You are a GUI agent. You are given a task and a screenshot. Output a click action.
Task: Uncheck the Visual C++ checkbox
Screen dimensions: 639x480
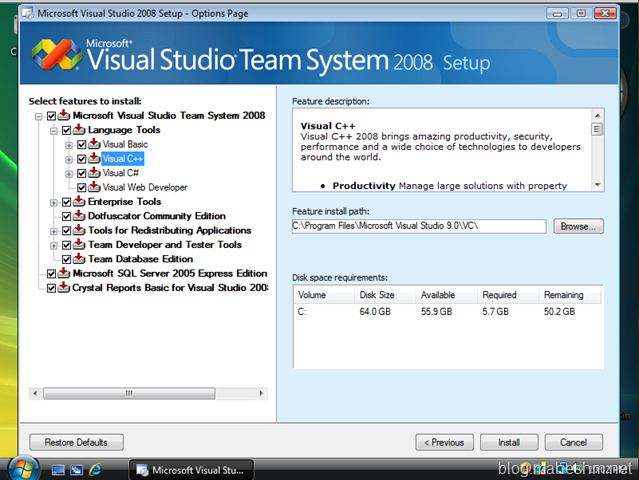[x=82, y=159]
